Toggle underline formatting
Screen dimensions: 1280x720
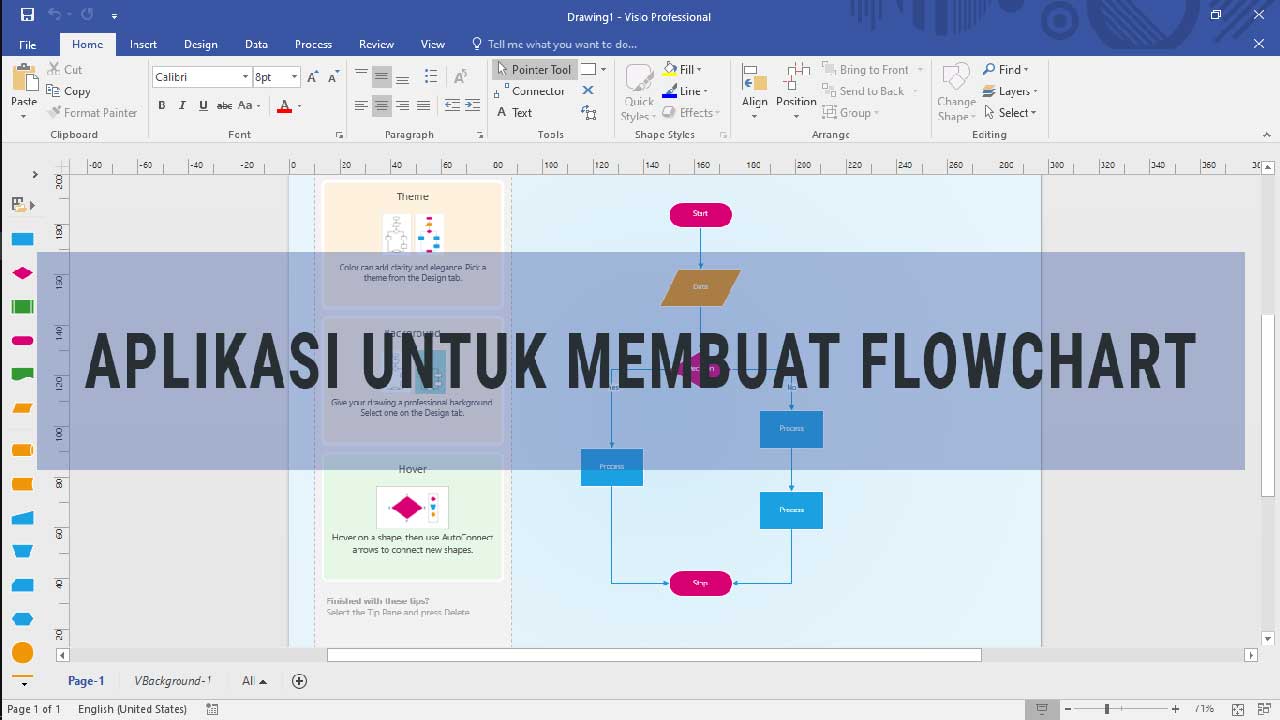(x=202, y=104)
